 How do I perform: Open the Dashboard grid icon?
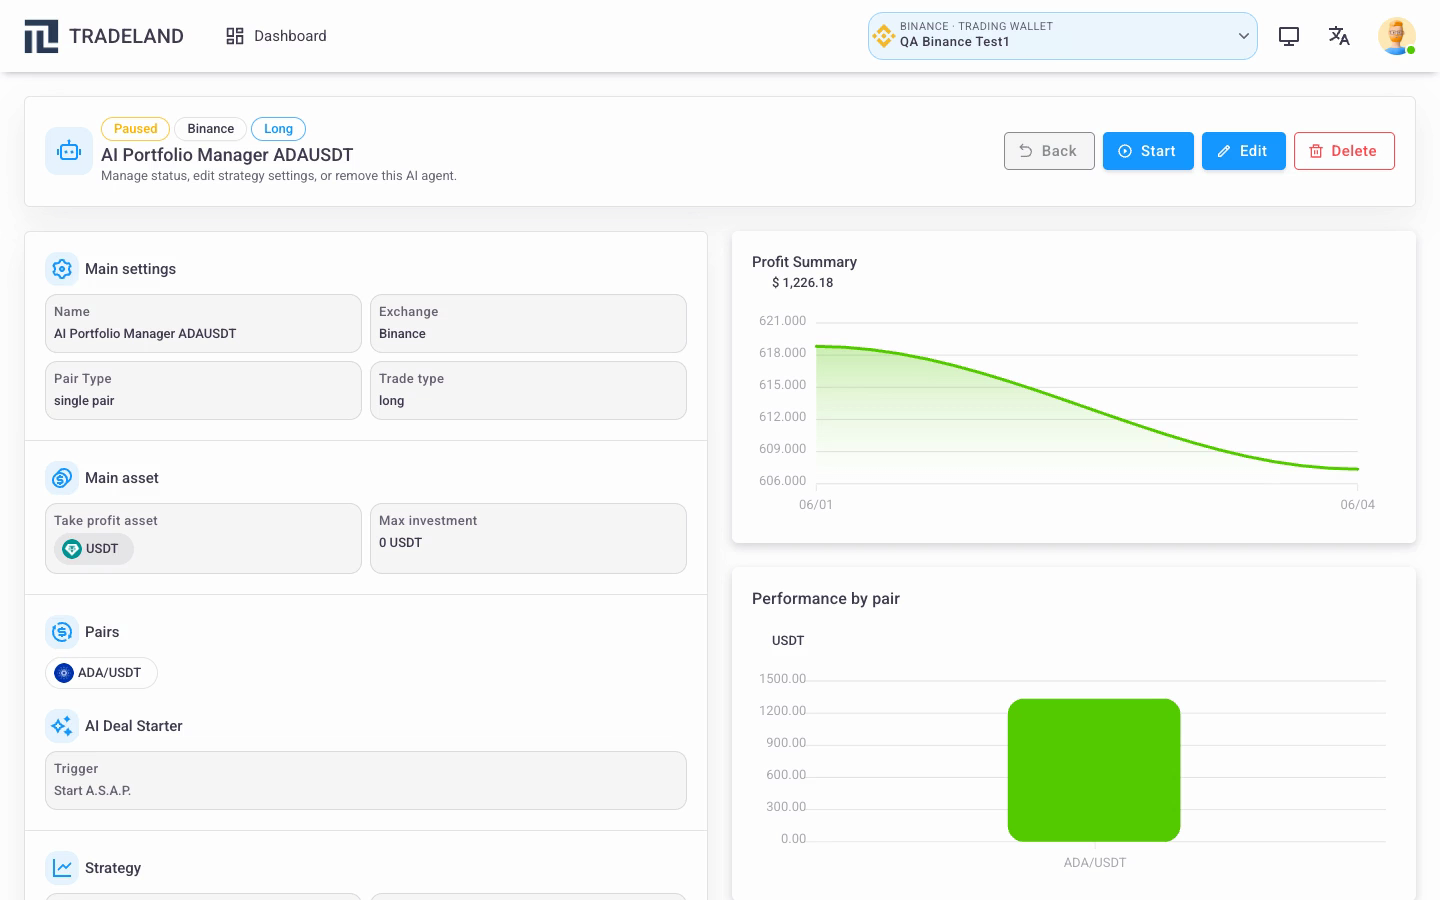click(235, 36)
